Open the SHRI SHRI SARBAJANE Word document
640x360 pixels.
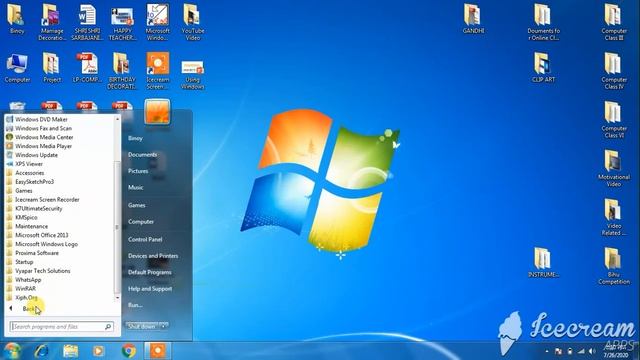pyautogui.click(x=87, y=22)
